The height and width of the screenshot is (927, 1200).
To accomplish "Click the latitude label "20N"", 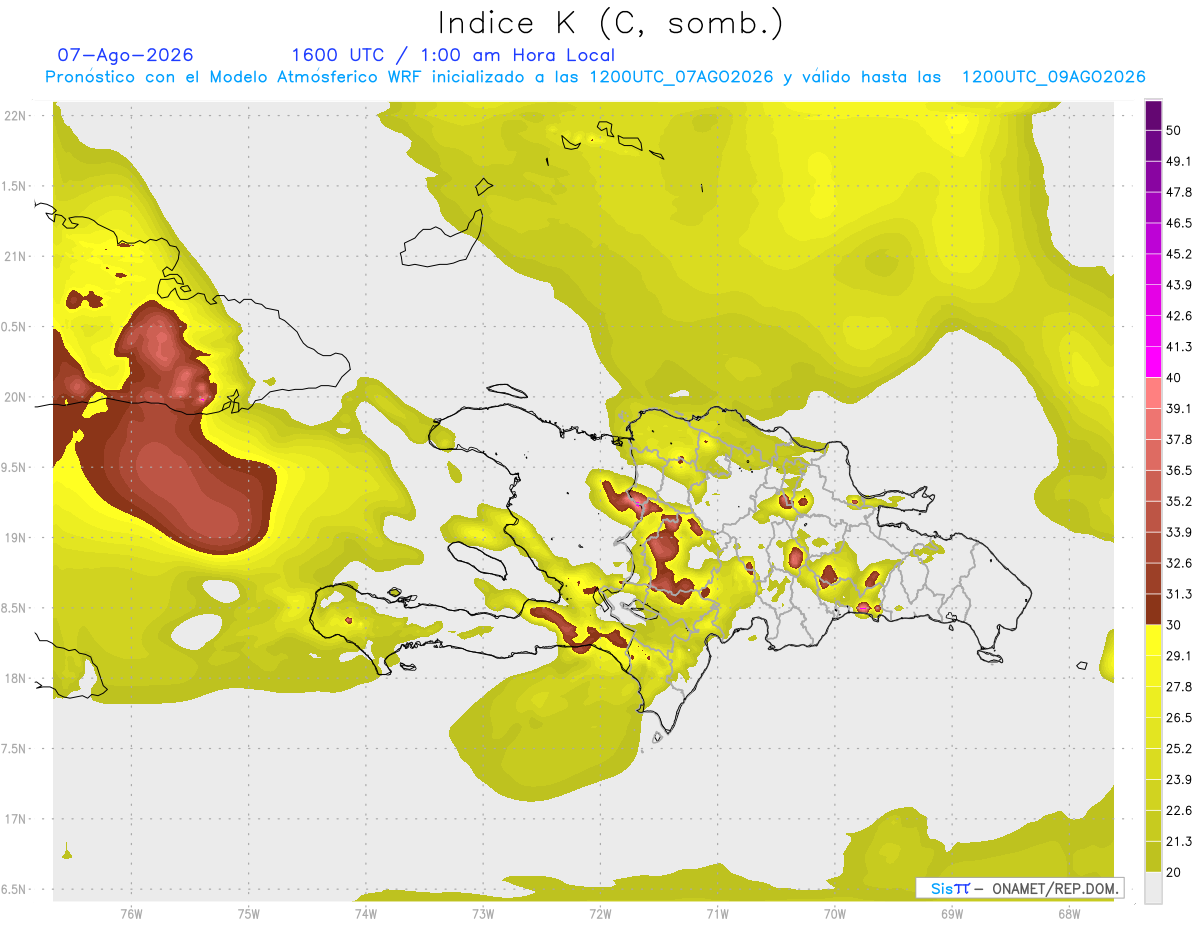I will 16,397.
